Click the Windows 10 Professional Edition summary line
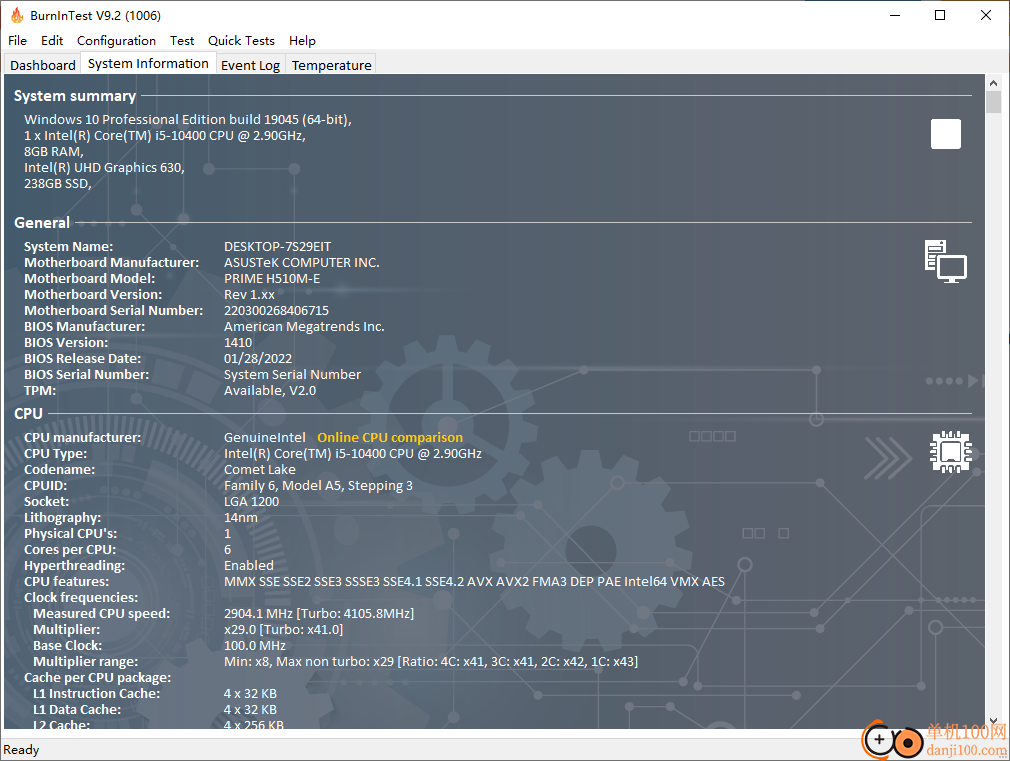The width and height of the screenshot is (1010, 761). click(x=187, y=120)
